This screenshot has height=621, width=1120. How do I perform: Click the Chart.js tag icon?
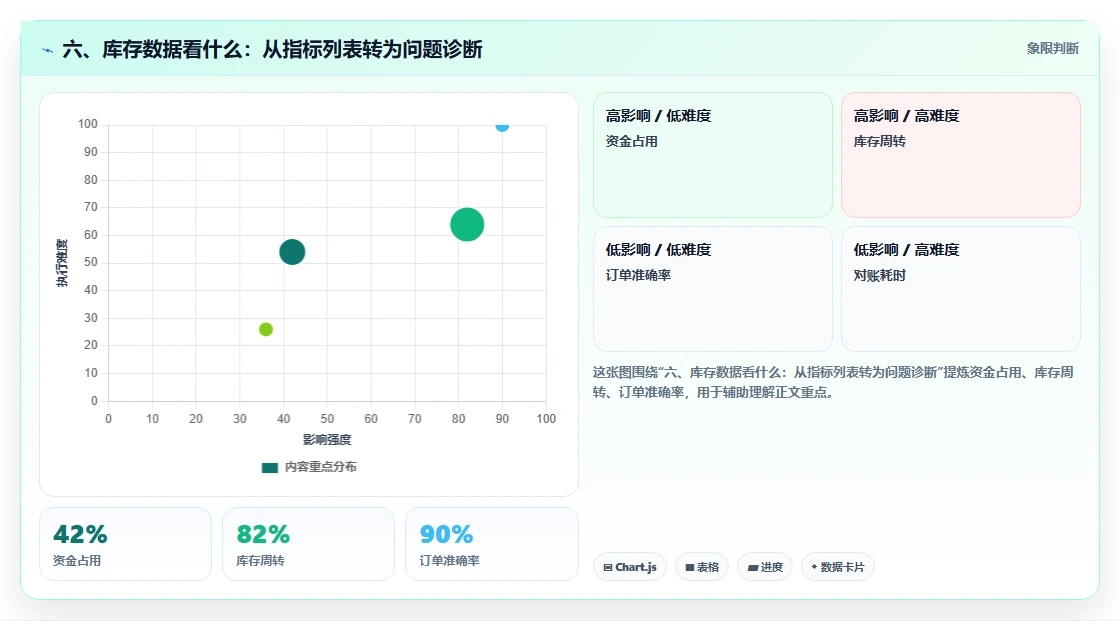(x=608, y=567)
